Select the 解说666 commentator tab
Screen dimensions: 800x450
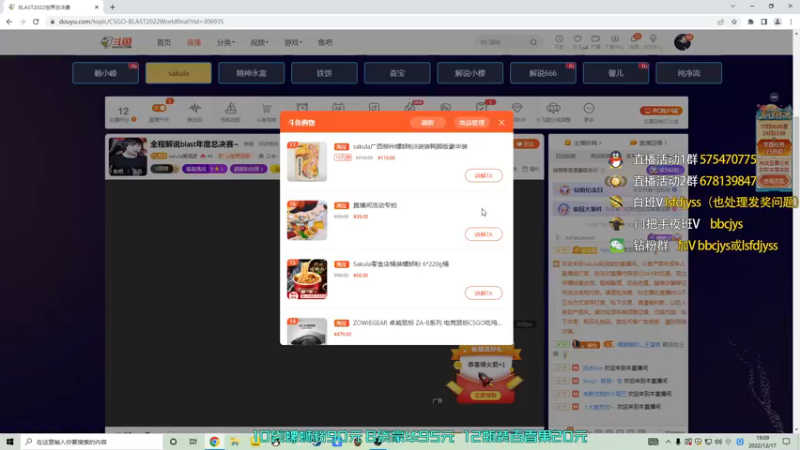543,73
